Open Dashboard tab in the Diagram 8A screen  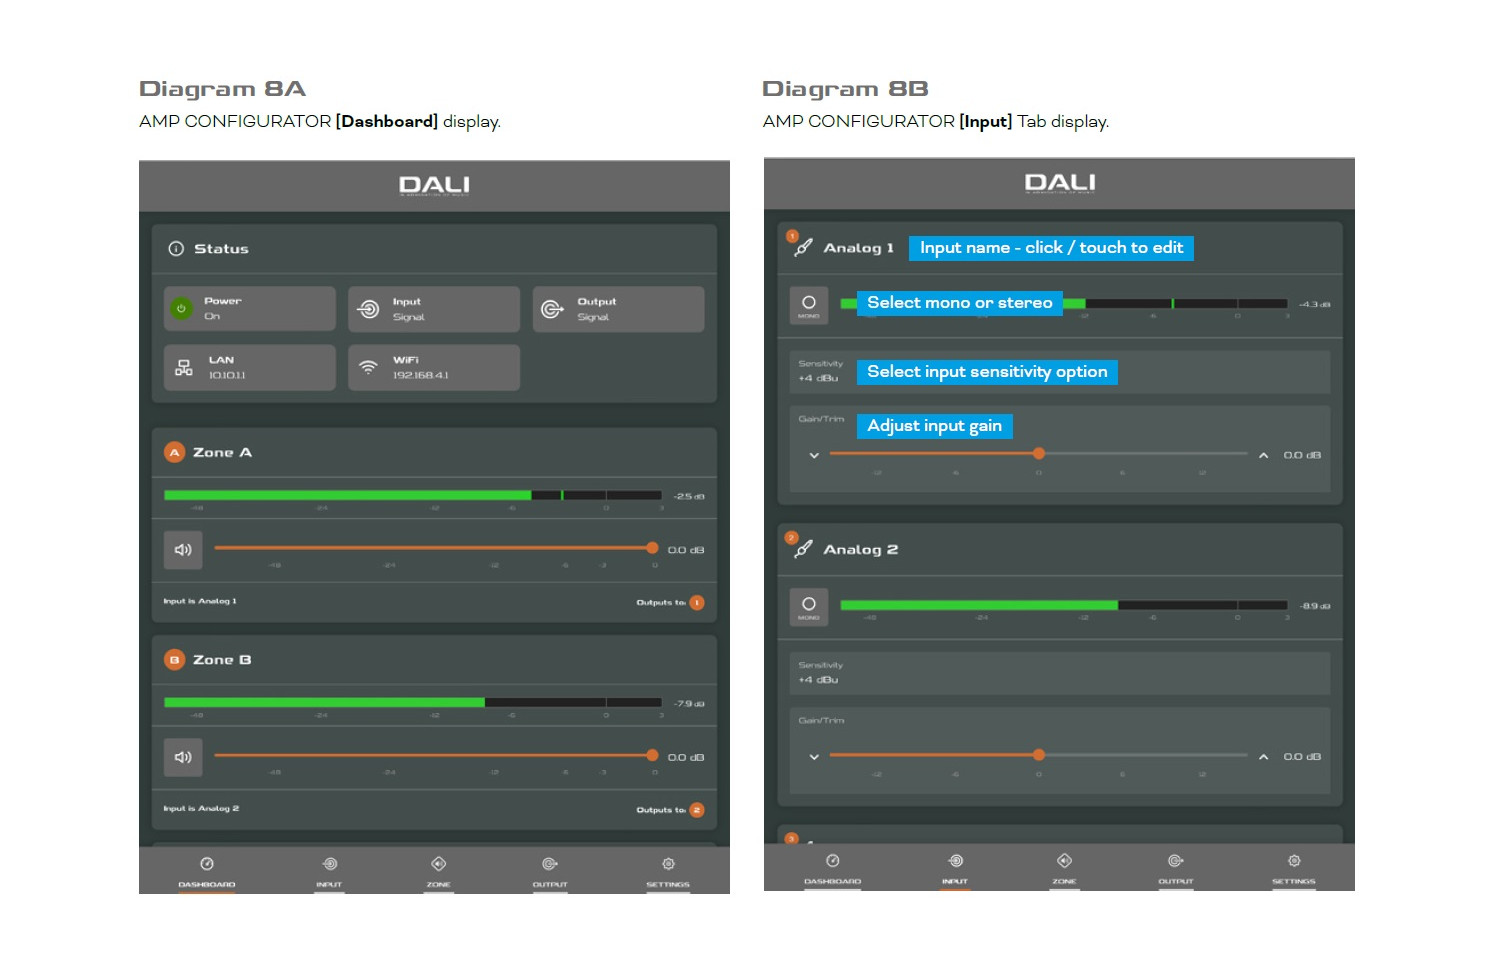207,872
